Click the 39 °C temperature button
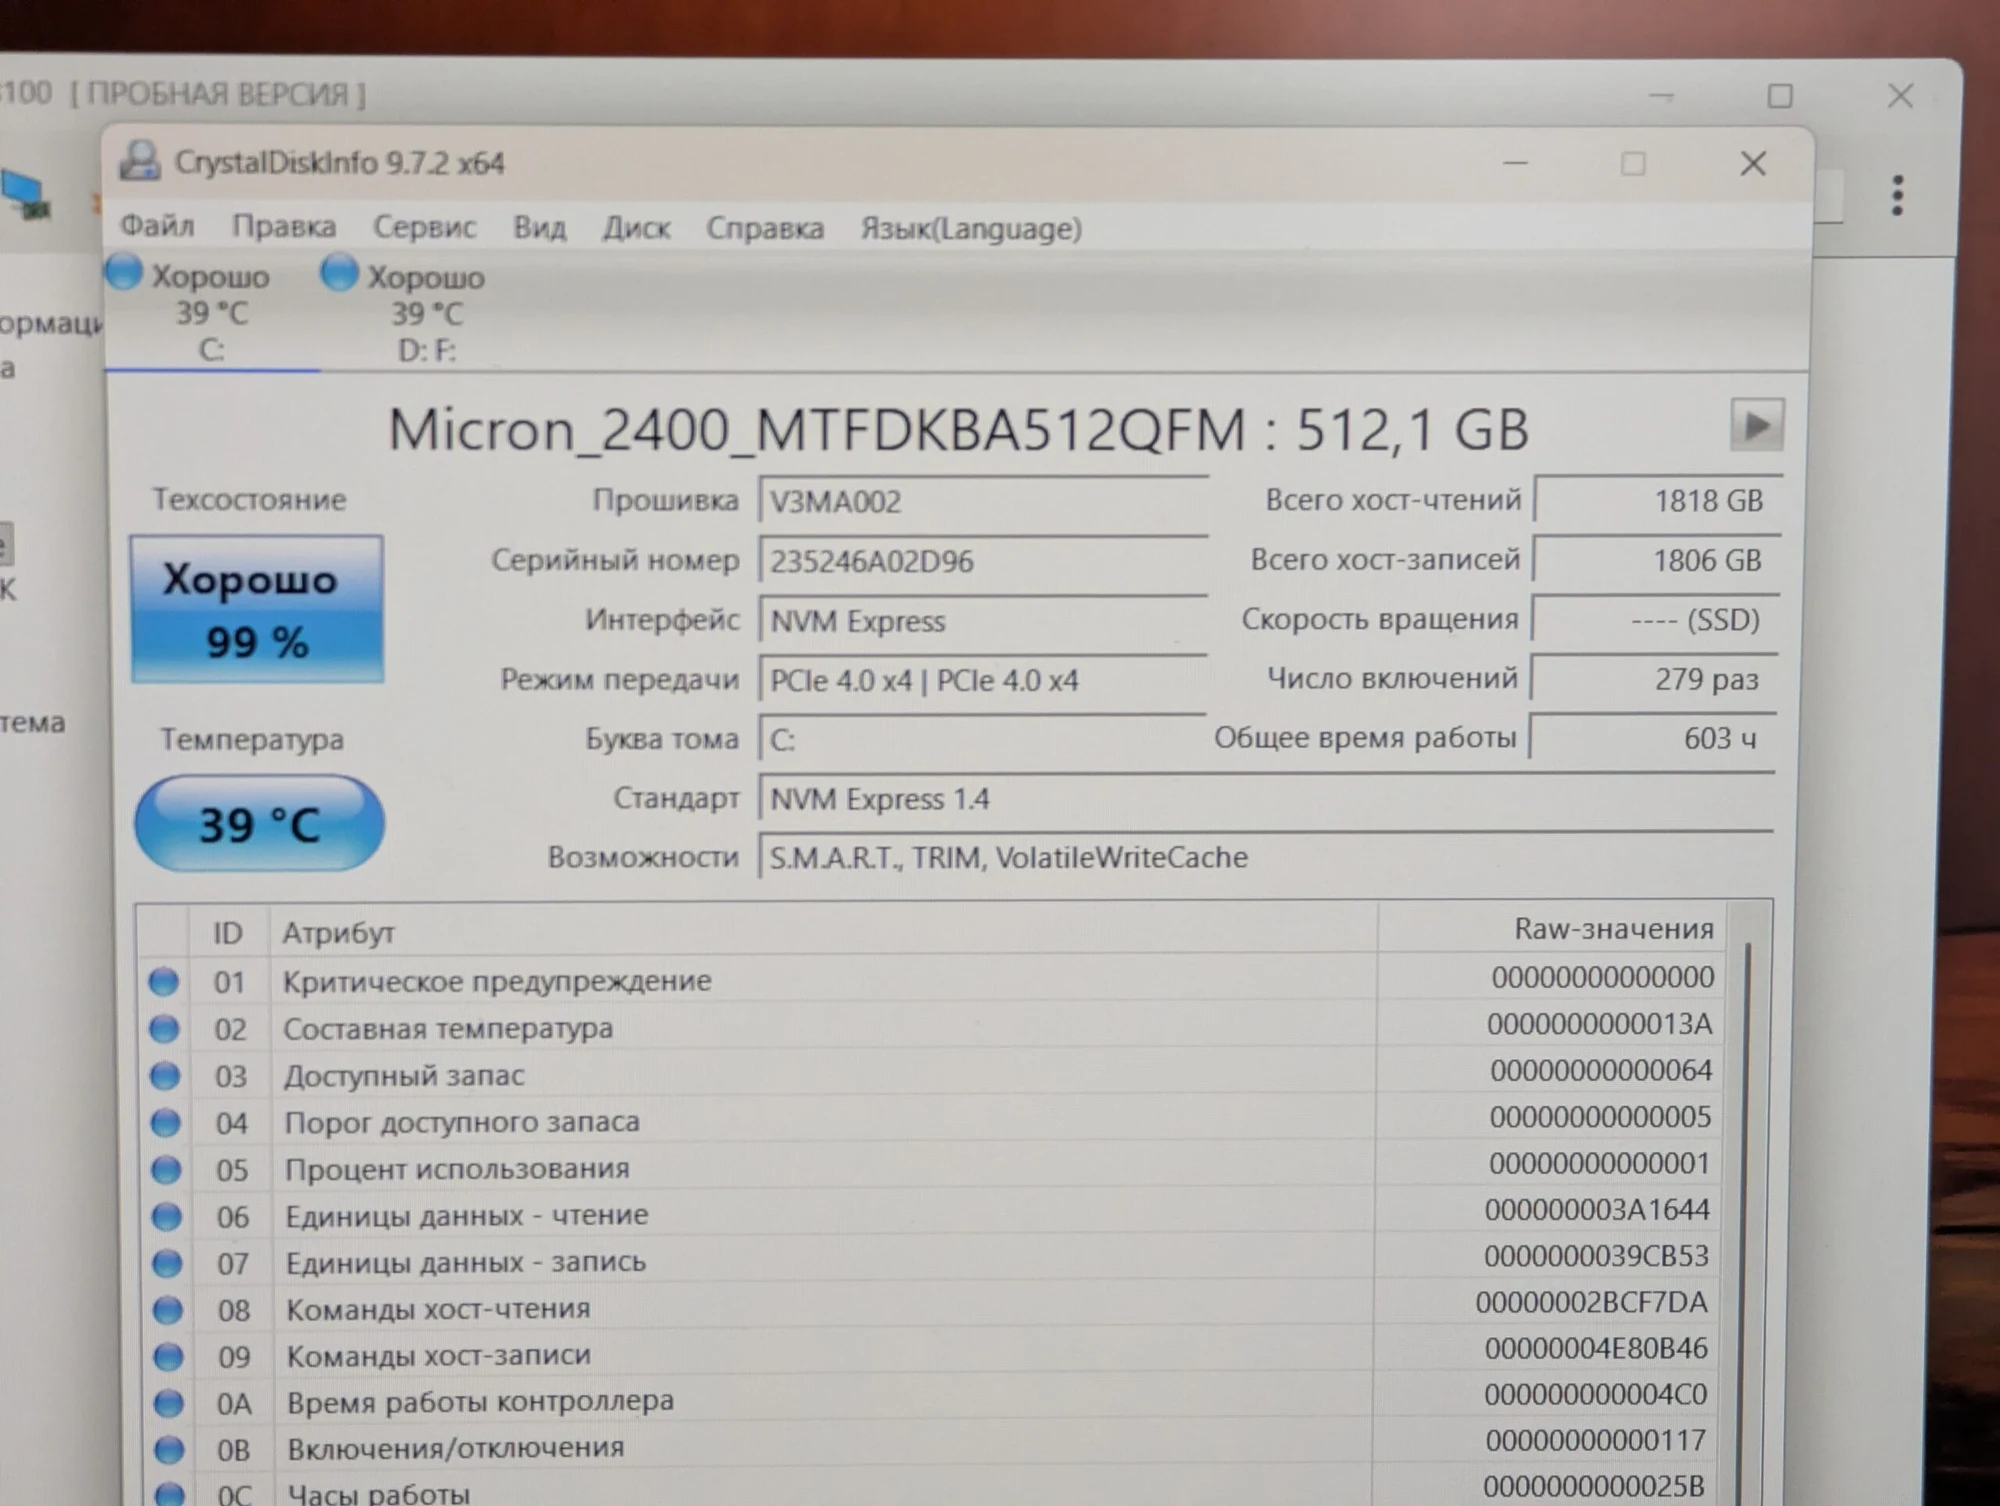Screen dimensions: 2000x1506 tap(259, 823)
